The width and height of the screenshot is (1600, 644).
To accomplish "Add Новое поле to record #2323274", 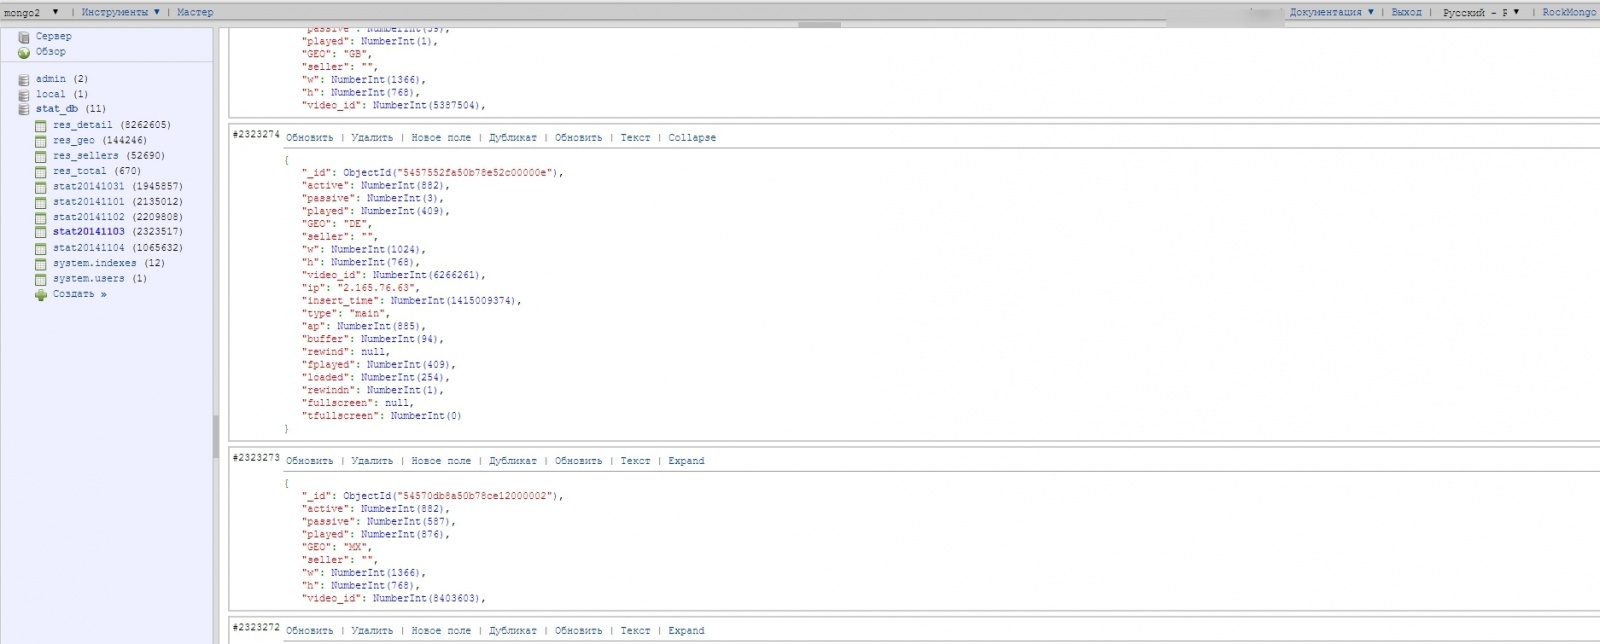I will [x=440, y=138].
